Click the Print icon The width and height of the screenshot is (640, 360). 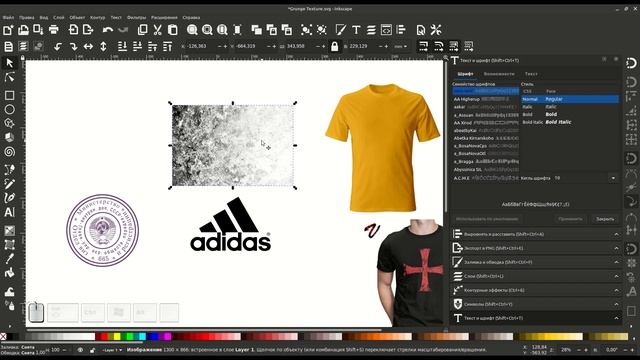(x=53, y=30)
